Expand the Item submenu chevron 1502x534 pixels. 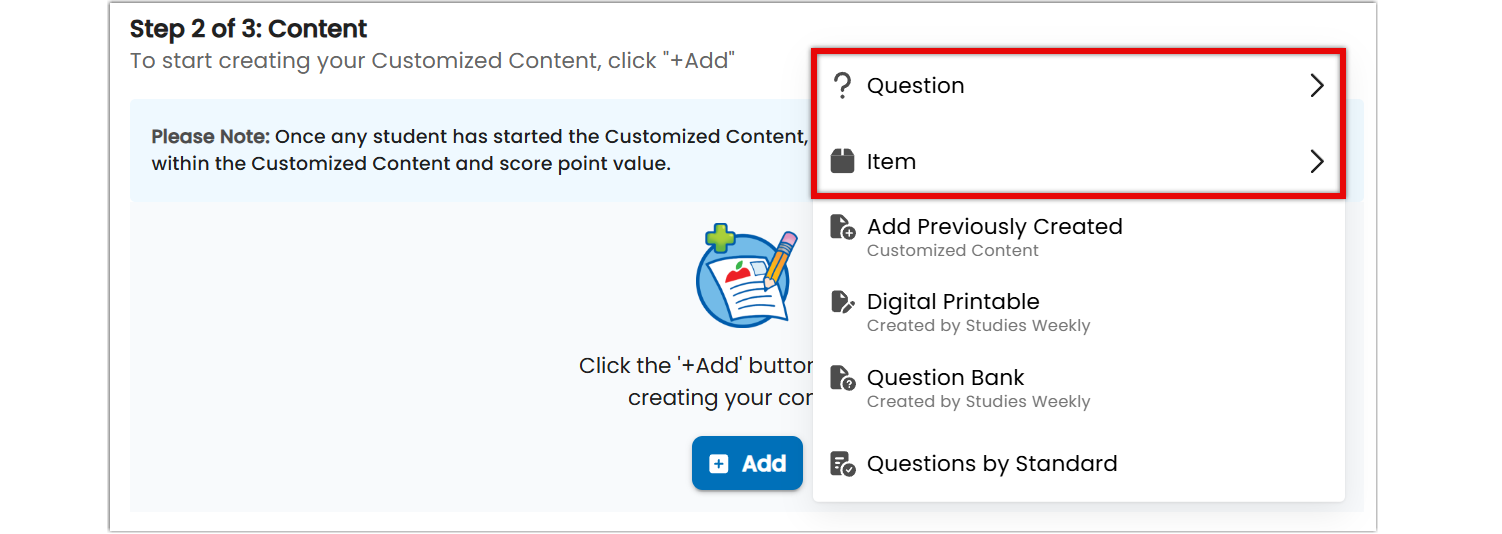click(x=1317, y=161)
